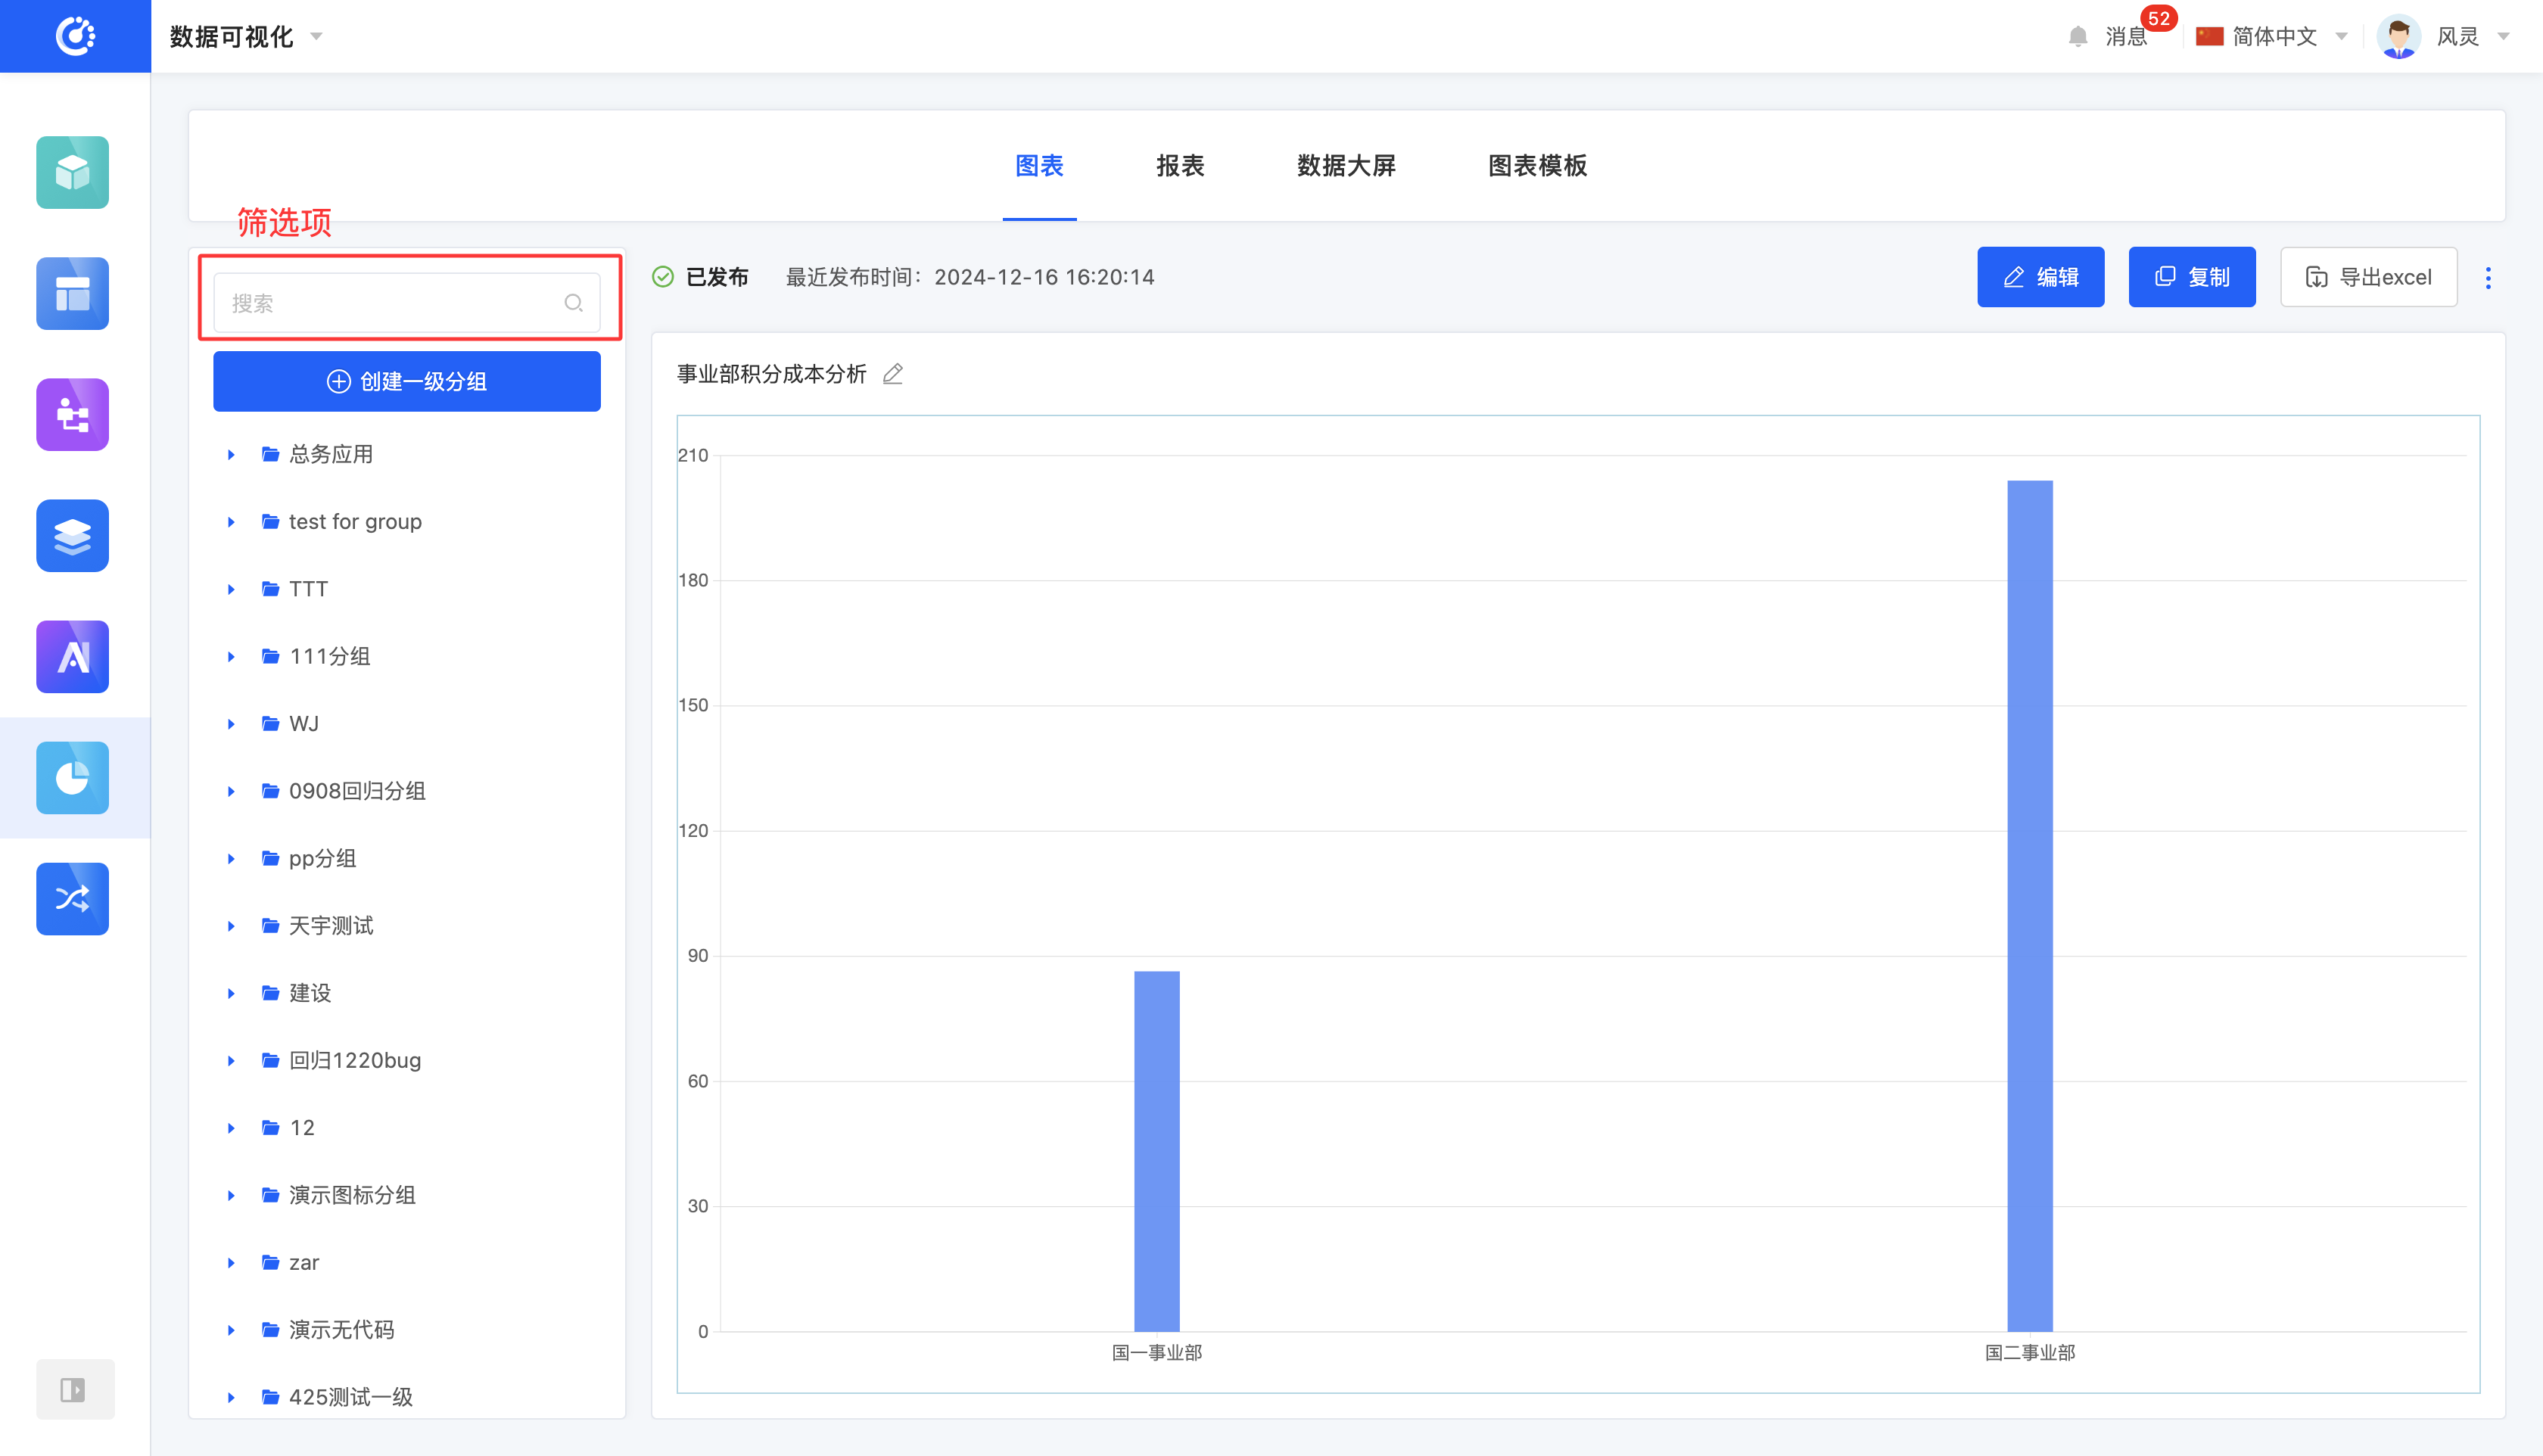Open the messages notification bell
The width and height of the screenshot is (2543, 1456).
2078,37
